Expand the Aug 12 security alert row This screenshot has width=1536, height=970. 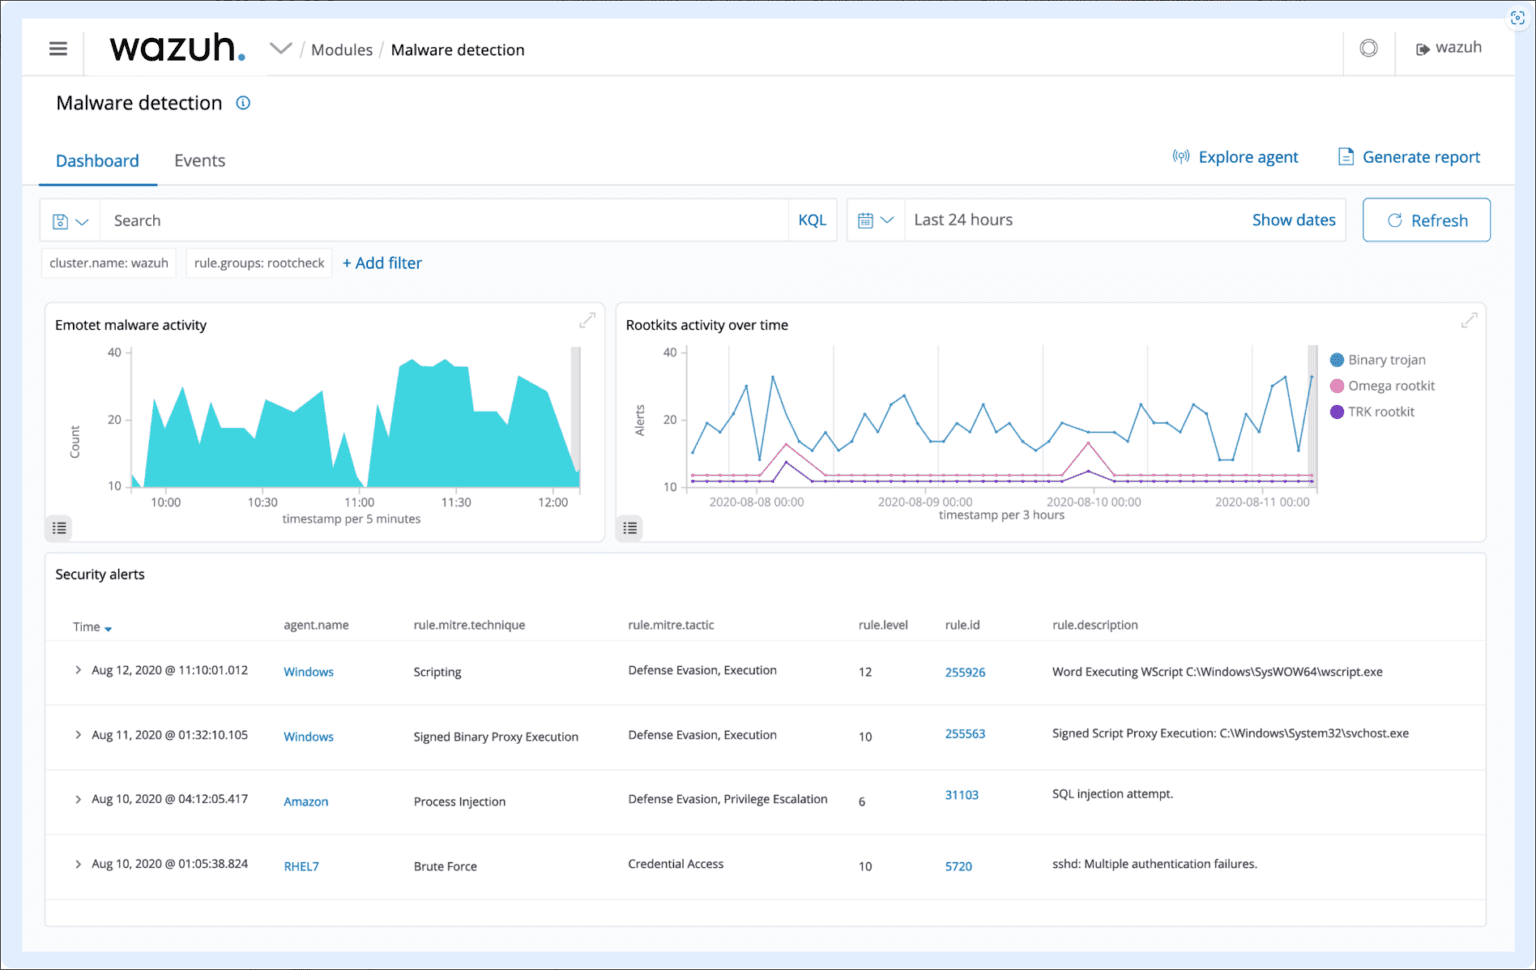[78, 670]
